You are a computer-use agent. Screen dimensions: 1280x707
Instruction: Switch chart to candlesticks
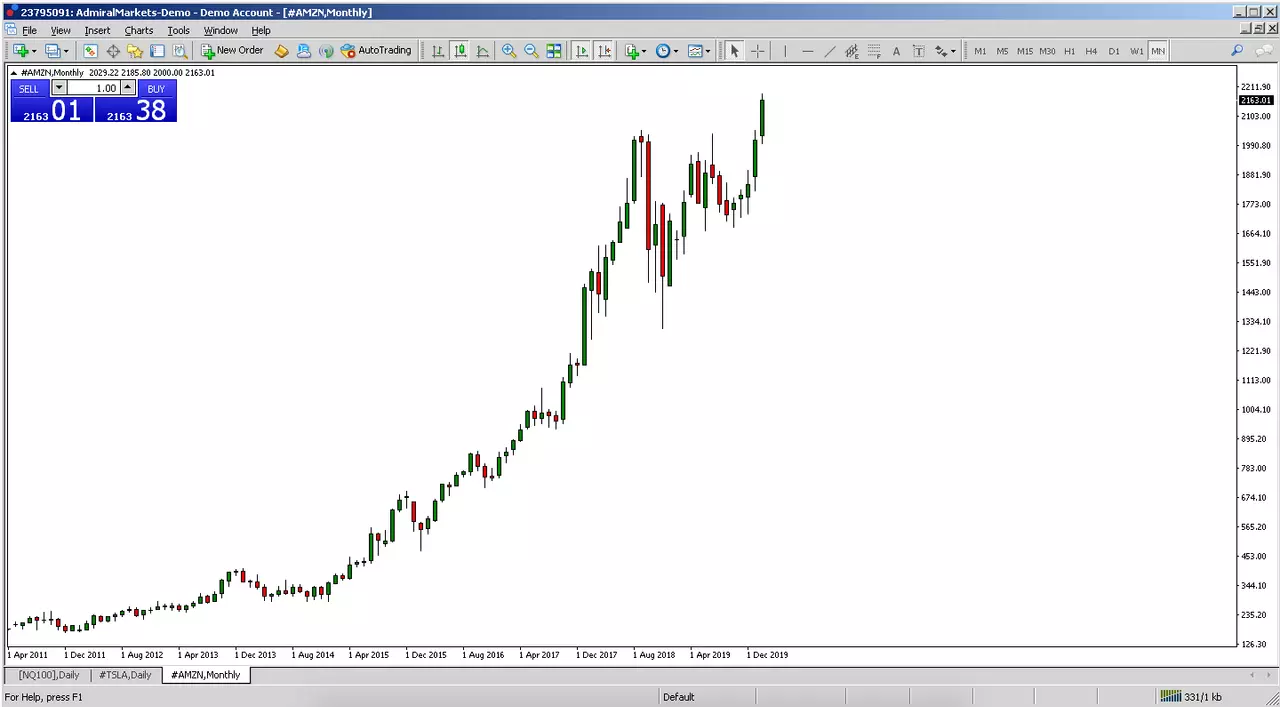pyautogui.click(x=460, y=51)
